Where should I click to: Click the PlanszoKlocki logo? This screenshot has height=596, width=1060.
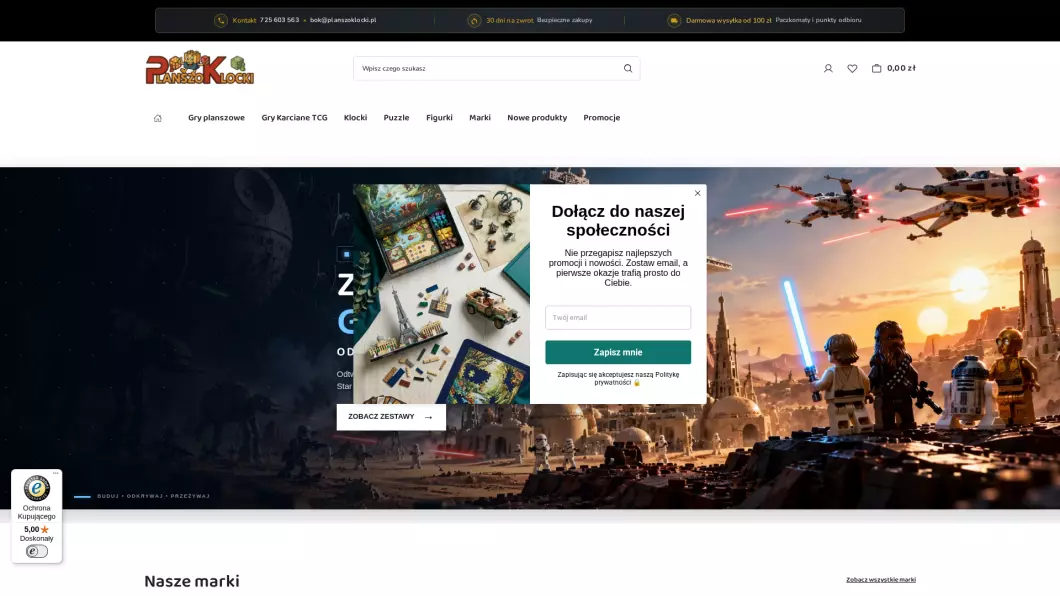(x=199, y=68)
